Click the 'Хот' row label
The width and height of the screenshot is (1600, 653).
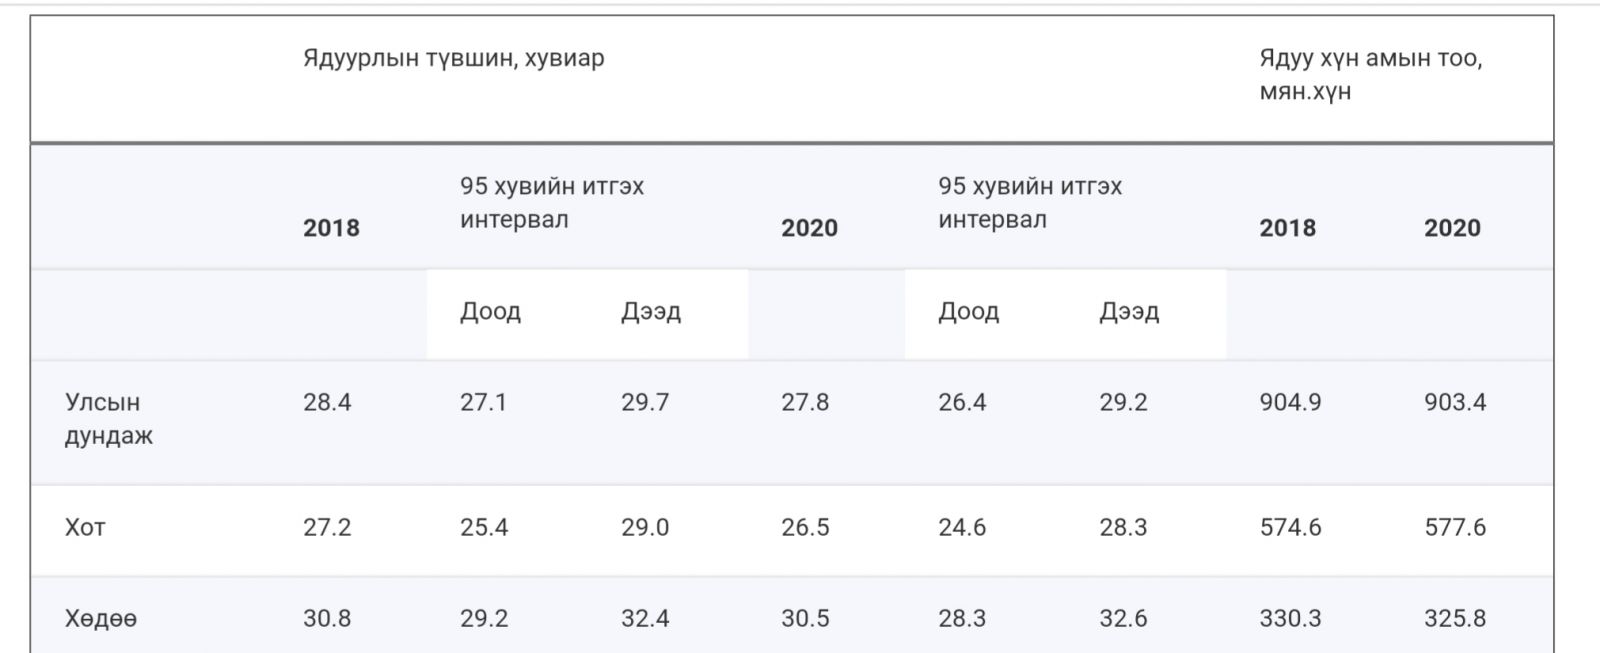pyautogui.click(x=85, y=528)
